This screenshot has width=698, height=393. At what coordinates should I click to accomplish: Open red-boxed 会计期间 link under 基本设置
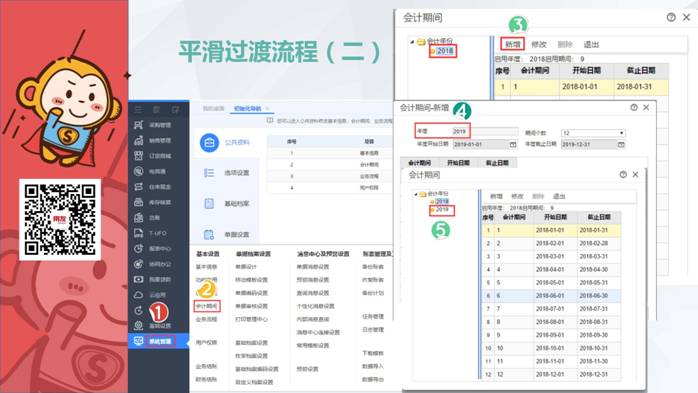(207, 306)
